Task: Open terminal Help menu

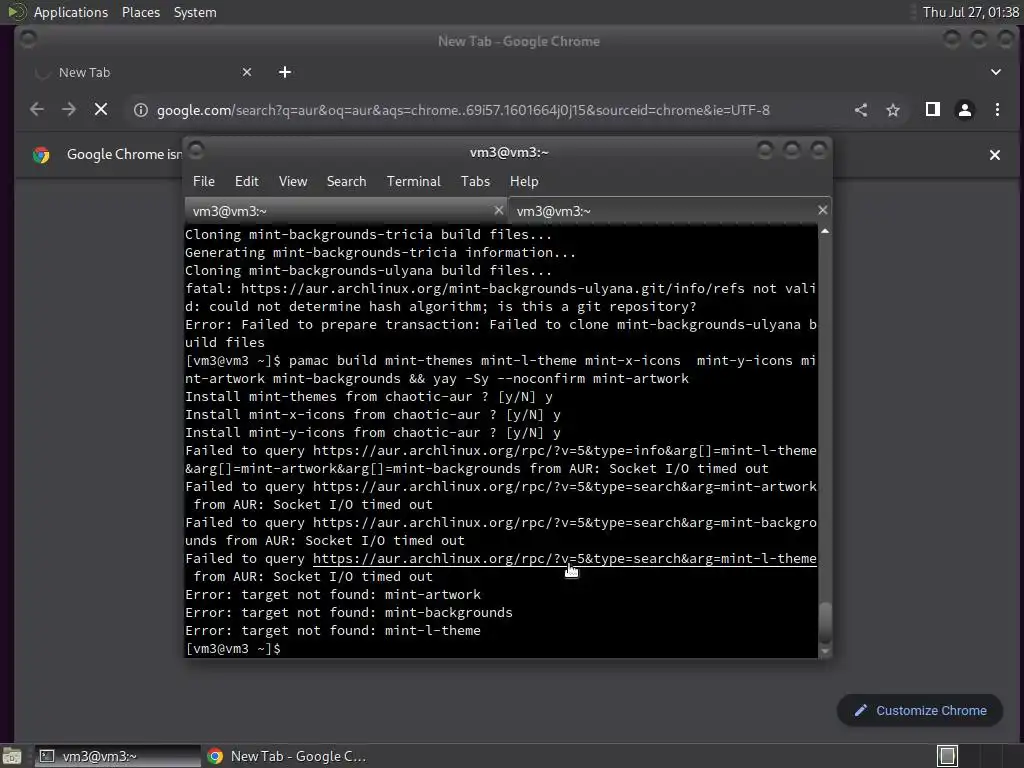Action: pos(524,182)
